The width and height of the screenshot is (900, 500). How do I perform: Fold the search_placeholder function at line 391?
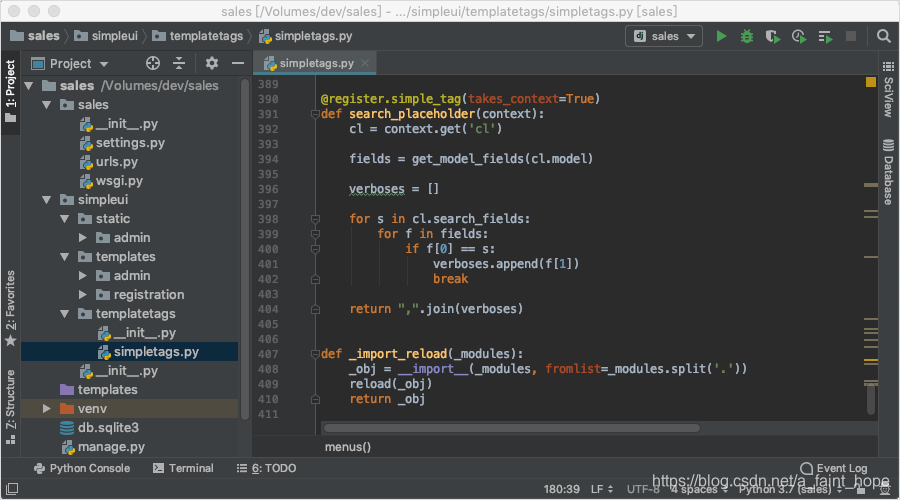click(315, 114)
